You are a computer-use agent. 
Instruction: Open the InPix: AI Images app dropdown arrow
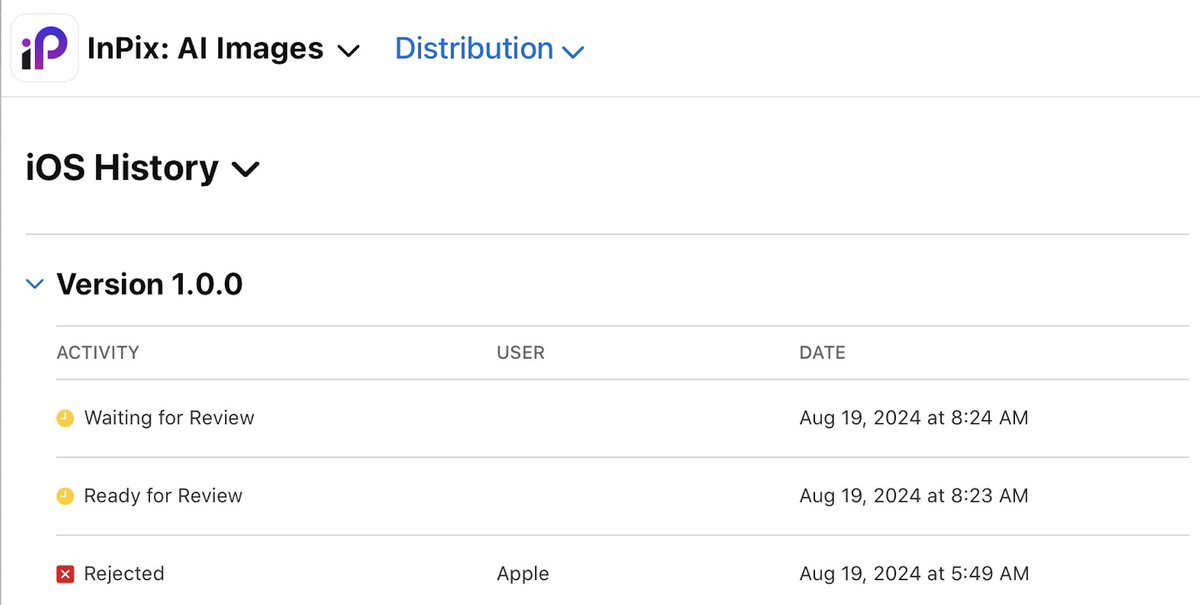348,51
